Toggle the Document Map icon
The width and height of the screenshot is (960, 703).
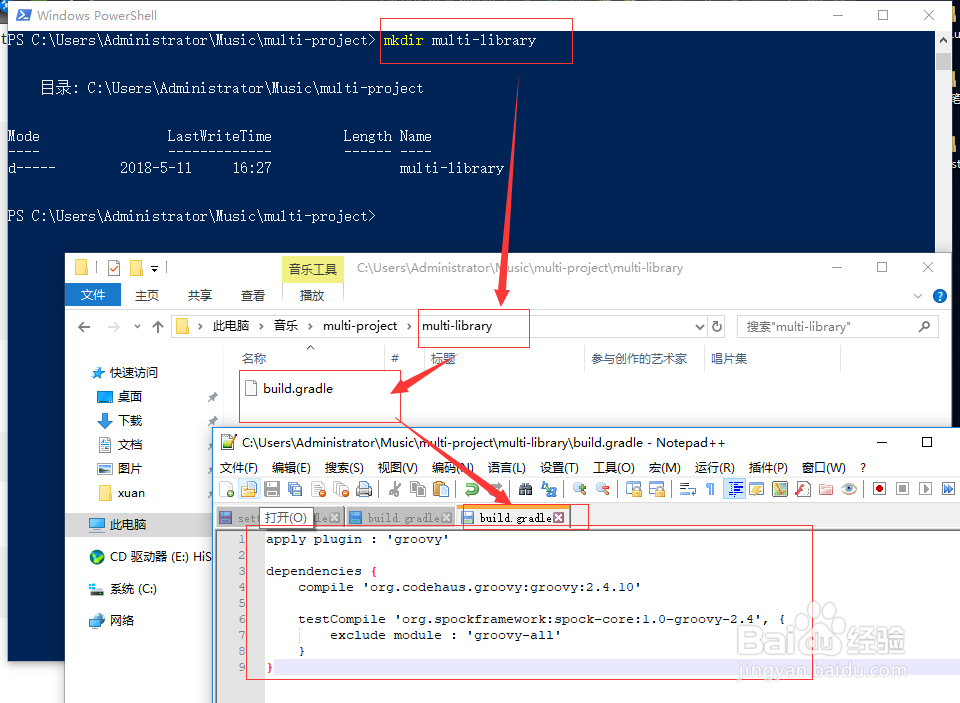click(779, 489)
